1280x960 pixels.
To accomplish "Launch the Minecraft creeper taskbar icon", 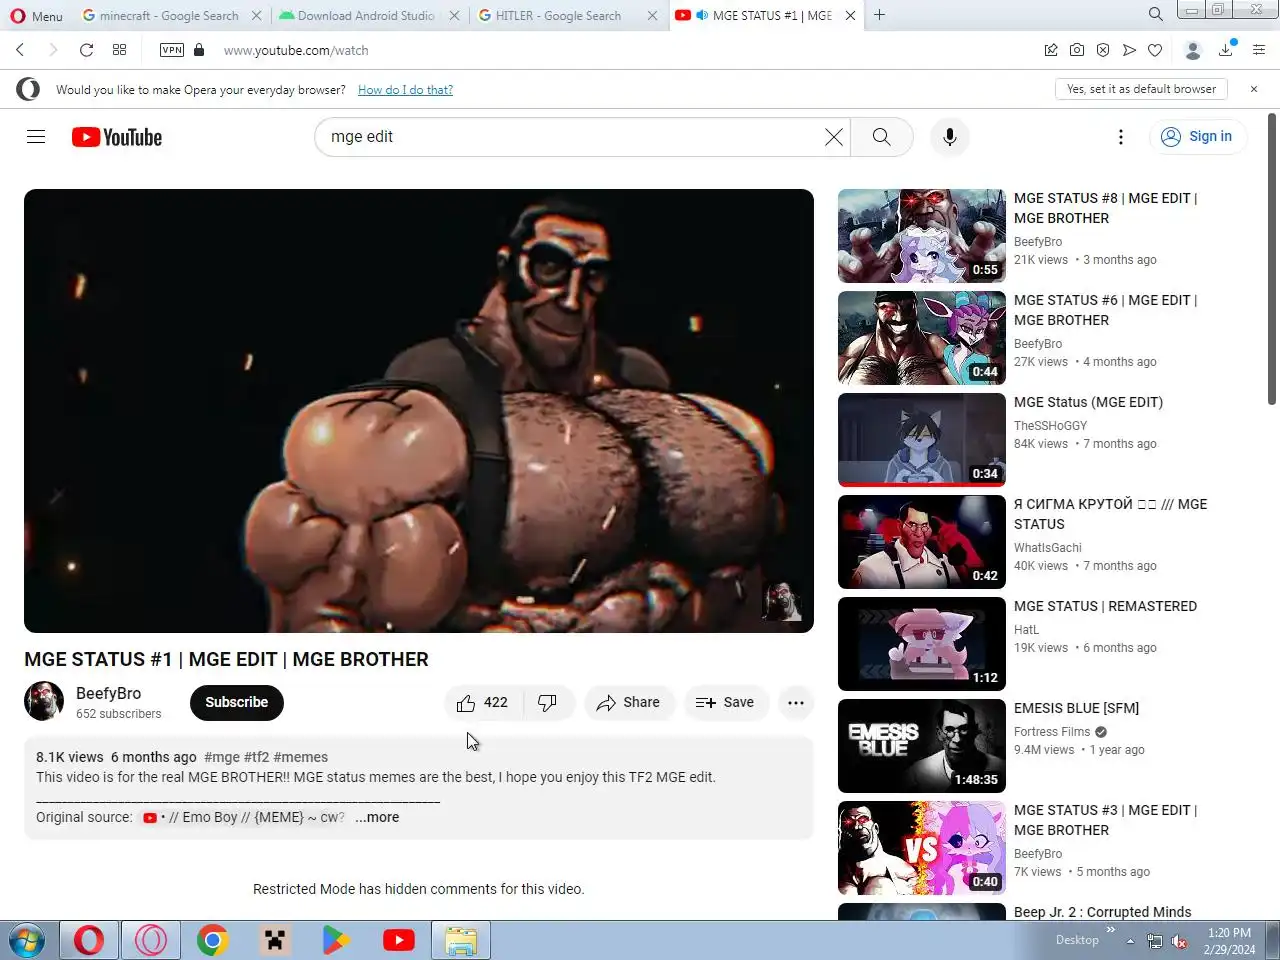I will coord(274,941).
